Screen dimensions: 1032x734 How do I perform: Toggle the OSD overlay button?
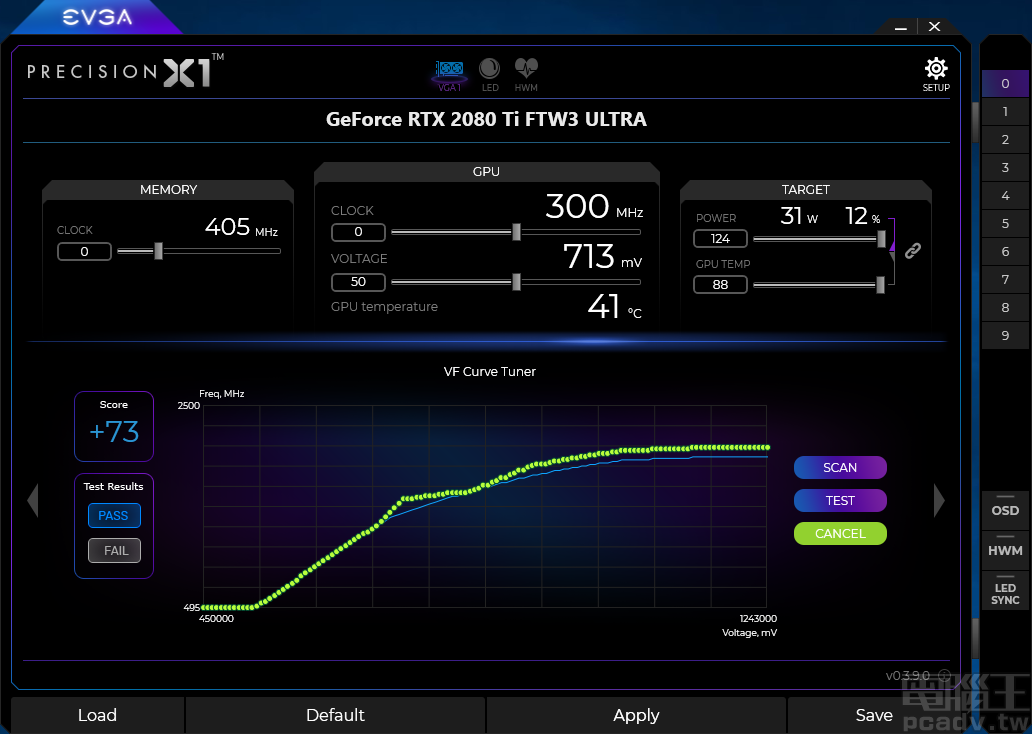coord(1005,510)
